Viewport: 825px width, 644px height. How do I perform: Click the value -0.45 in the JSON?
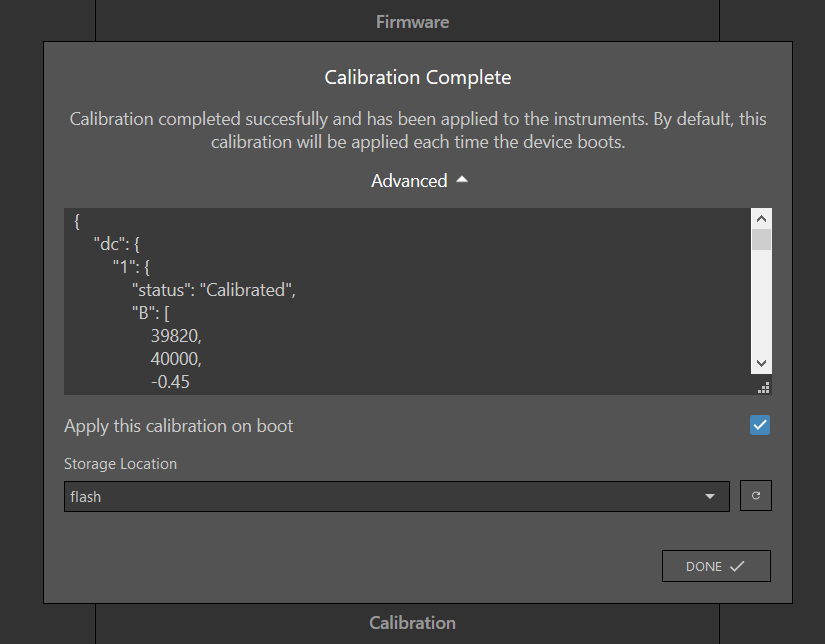point(170,382)
